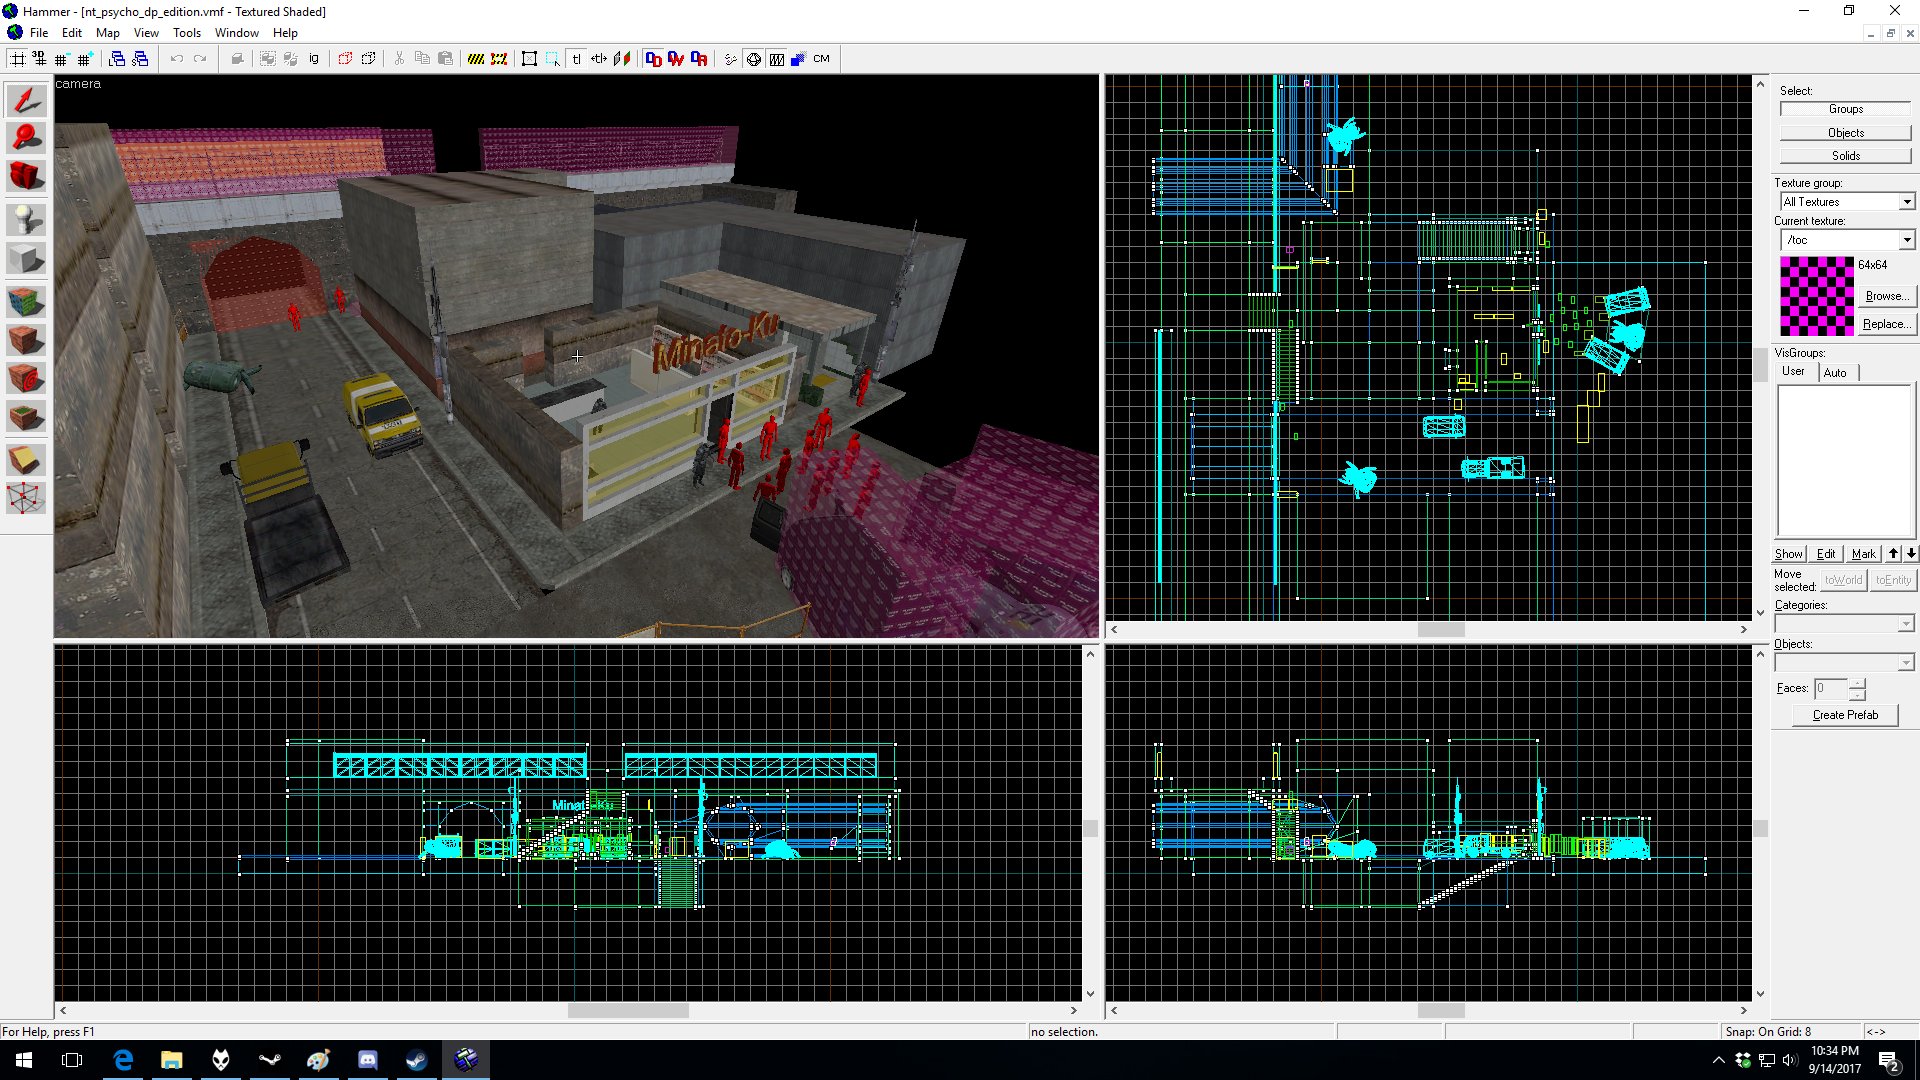Viewport: 1920px width, 1080px height.
Task: Click the Browse texture button
Action: point(1886,296)
